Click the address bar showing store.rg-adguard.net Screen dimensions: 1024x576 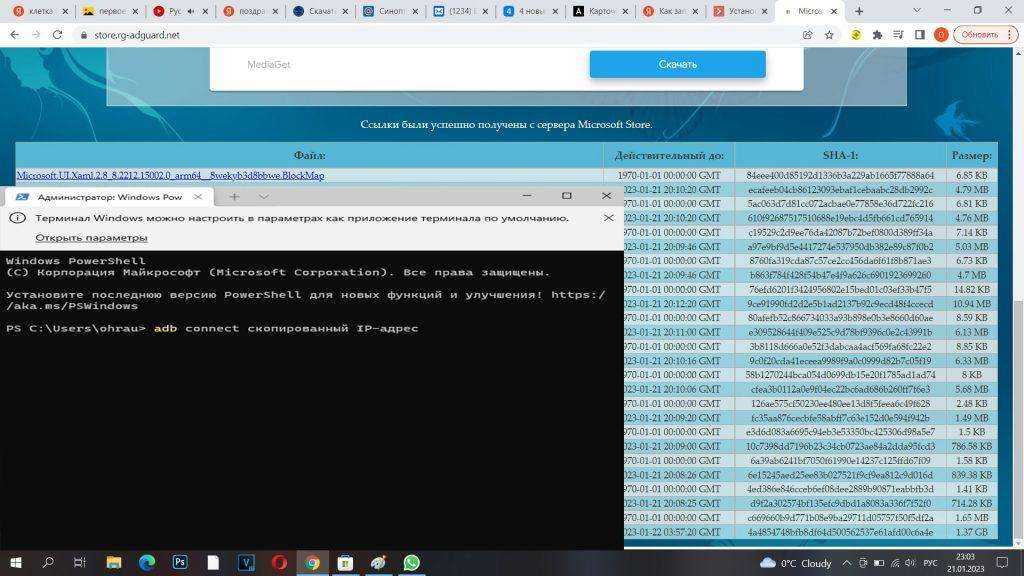coord(400,34)
